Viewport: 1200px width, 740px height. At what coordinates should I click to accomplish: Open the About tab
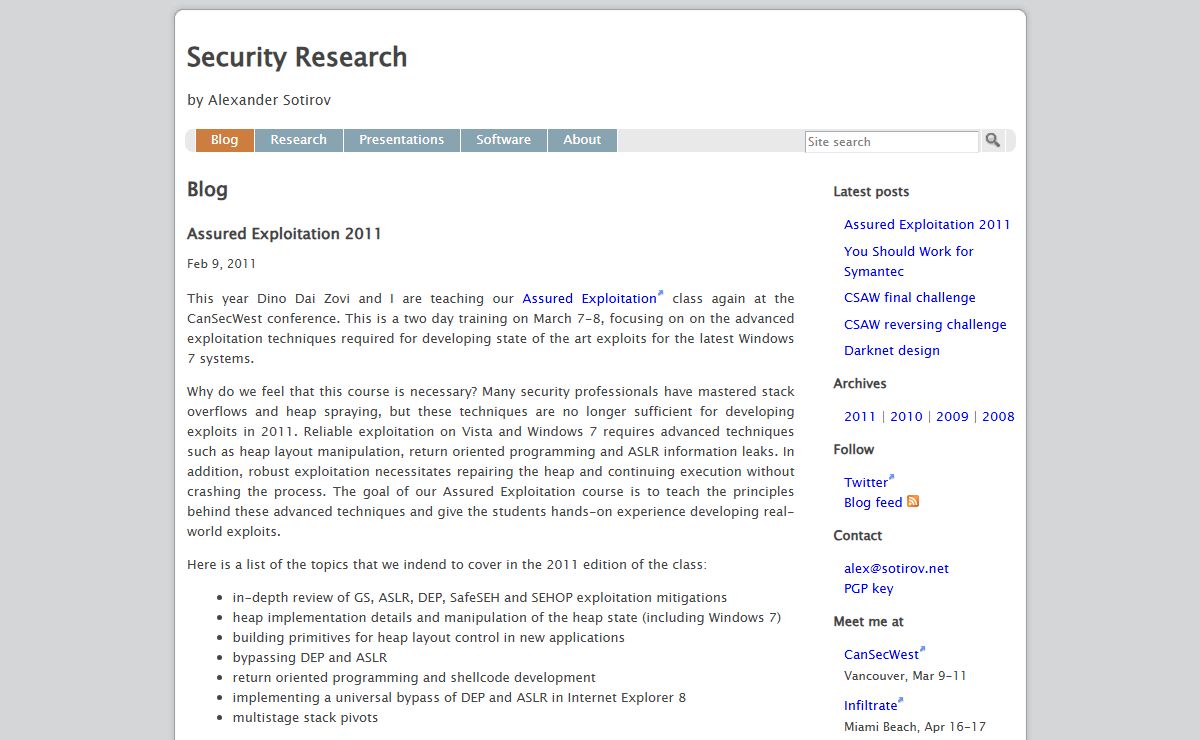pos(582,140)
